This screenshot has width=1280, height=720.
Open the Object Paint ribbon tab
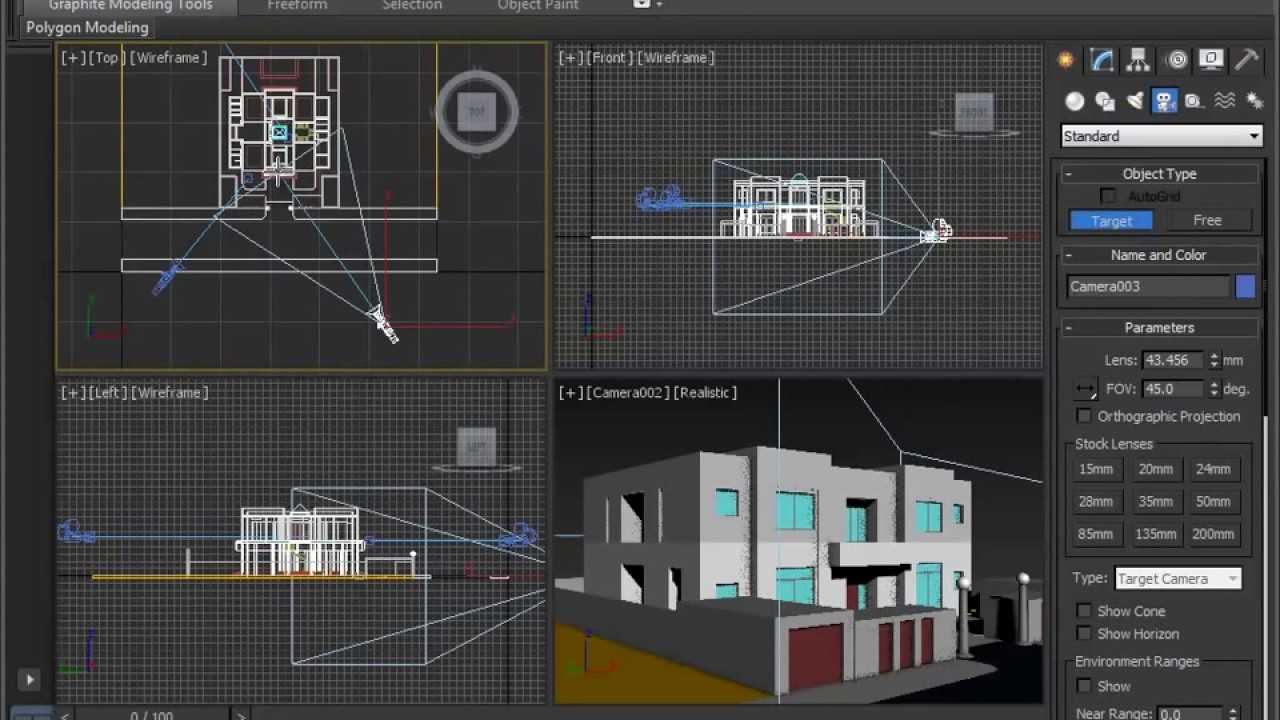538,6
